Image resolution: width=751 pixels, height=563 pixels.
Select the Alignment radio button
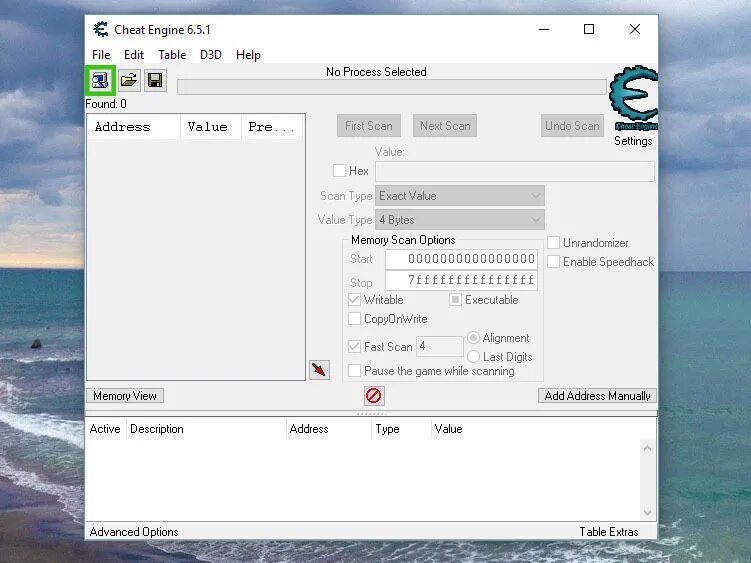point(473,337)
